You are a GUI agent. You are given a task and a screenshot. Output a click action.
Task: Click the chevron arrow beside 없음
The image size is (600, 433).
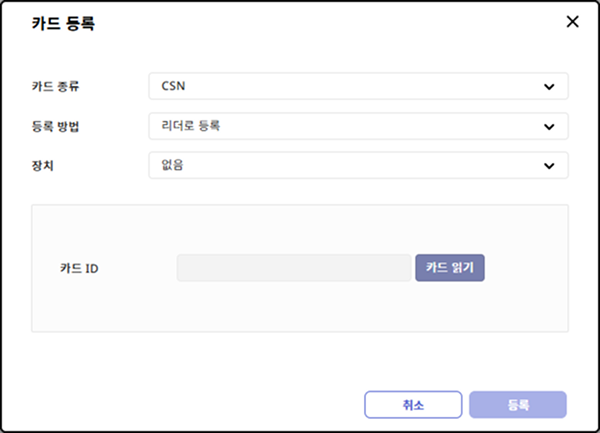(549, 166)
